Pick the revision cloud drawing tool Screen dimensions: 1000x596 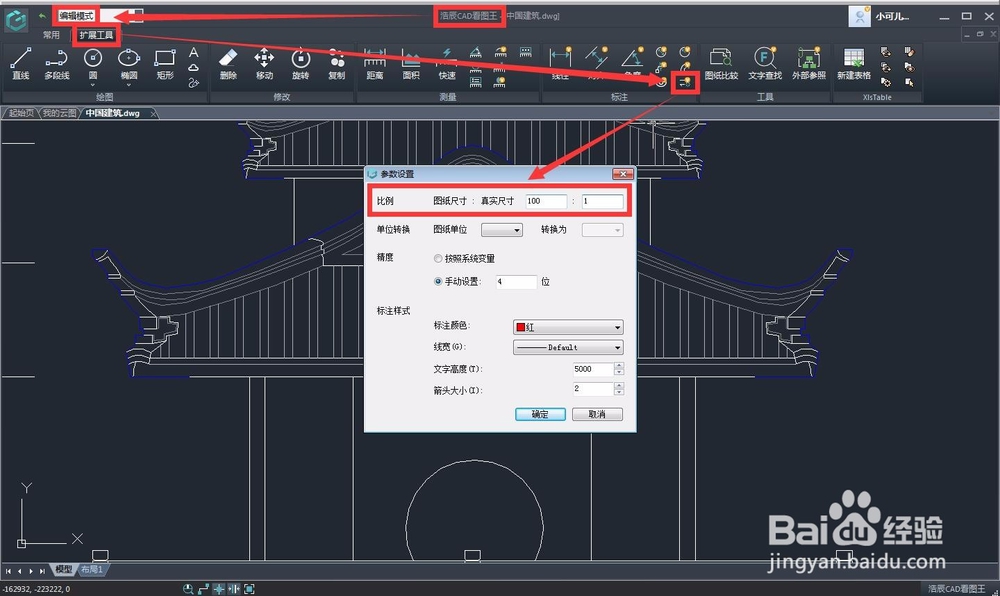(x=194, y=68)
